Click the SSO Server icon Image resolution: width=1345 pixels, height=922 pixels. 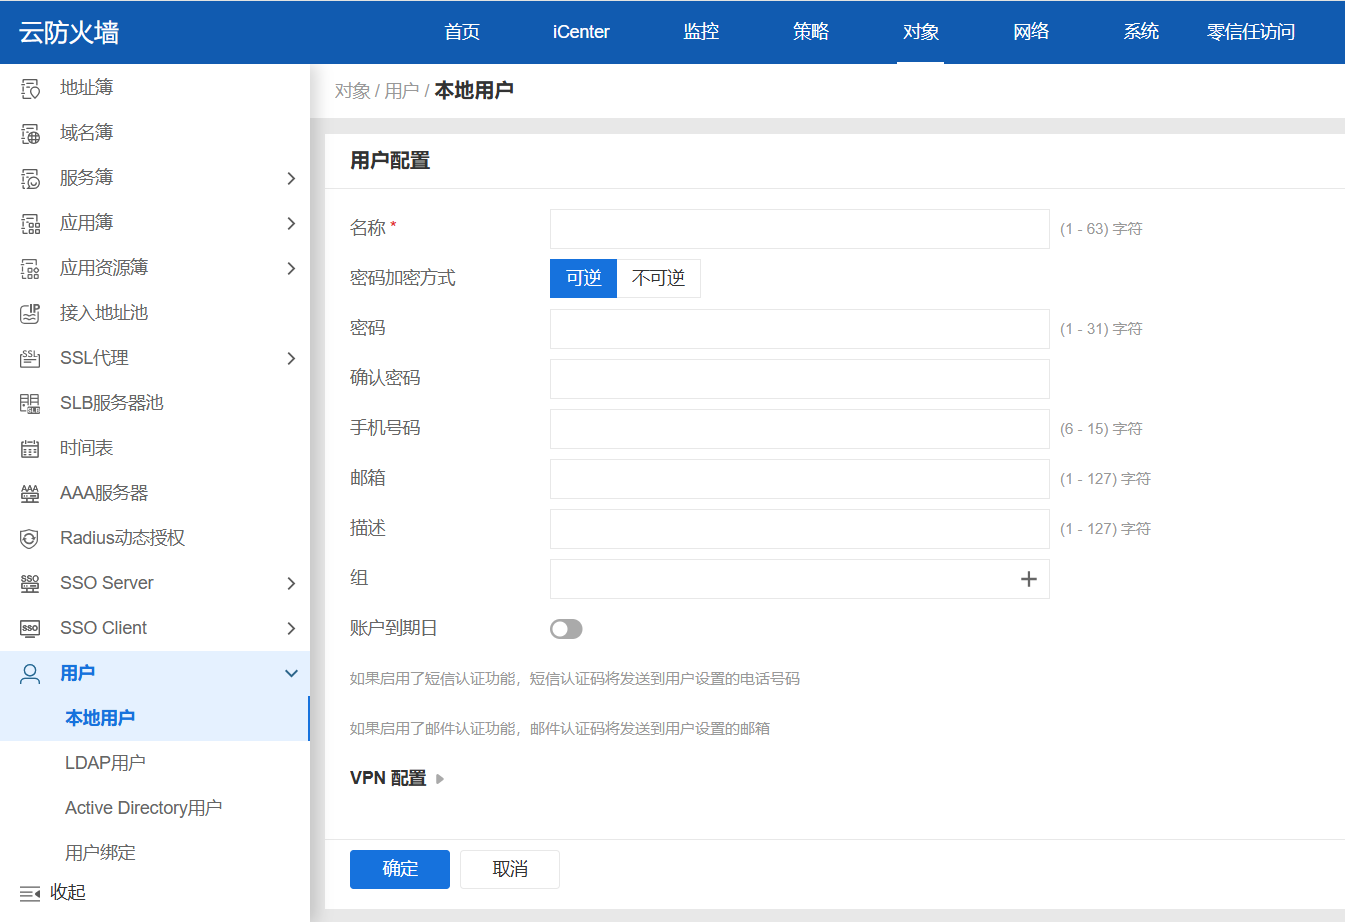tap(30, 584)
